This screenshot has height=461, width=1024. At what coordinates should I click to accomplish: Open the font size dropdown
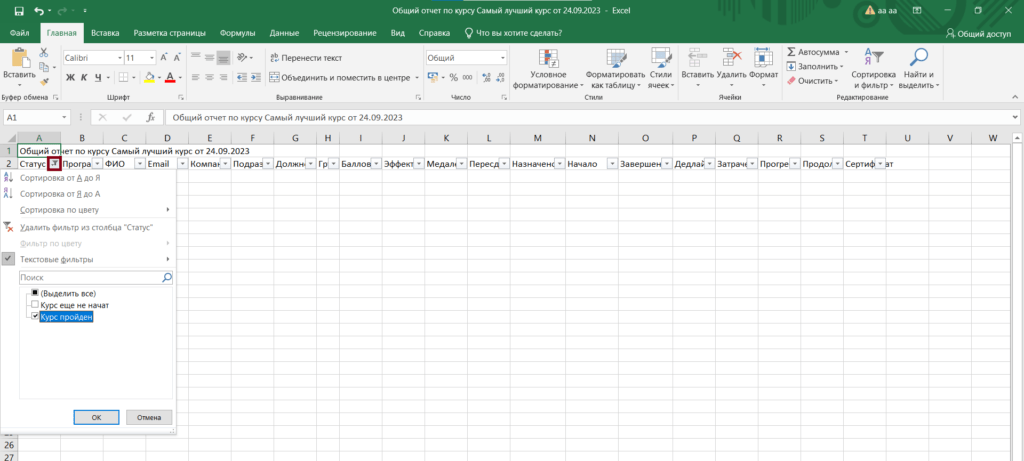pos(152,57)
